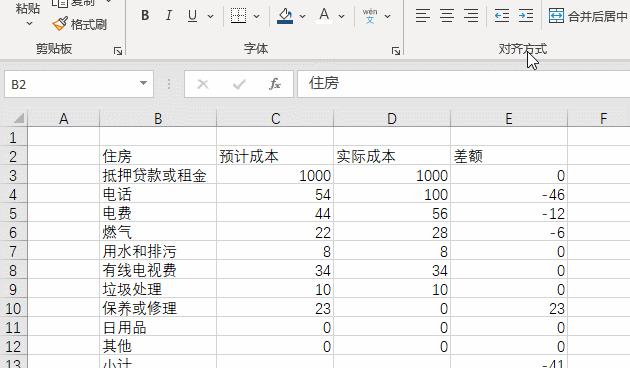Select column D header
The width and height of the screenshot is (630, 368).
392,119
